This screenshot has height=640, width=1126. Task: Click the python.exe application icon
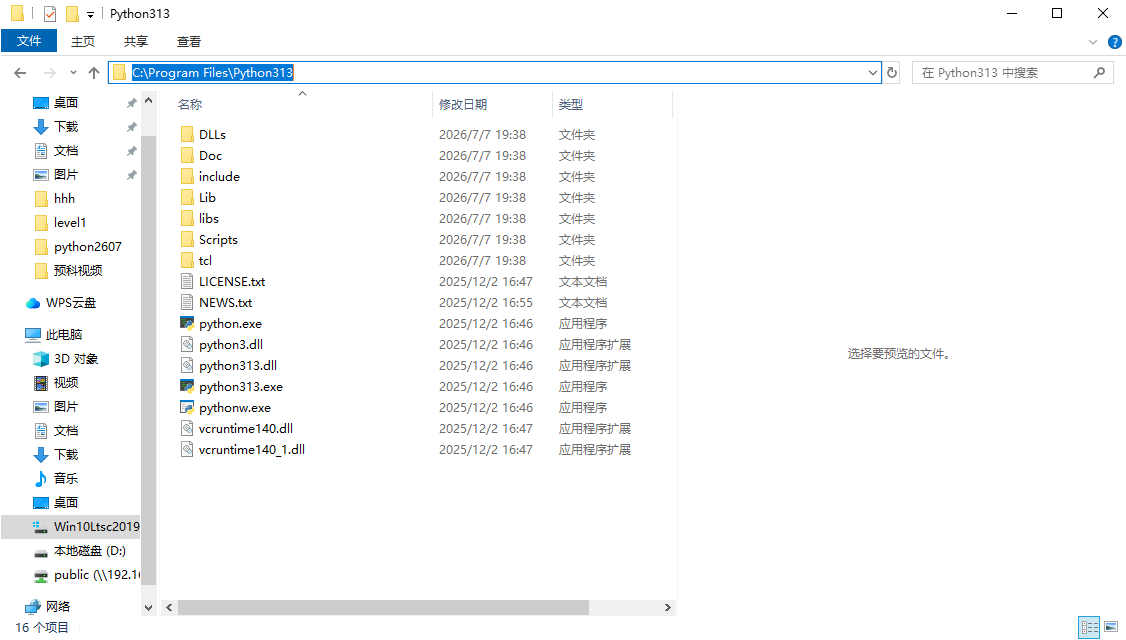coord(187,323)
